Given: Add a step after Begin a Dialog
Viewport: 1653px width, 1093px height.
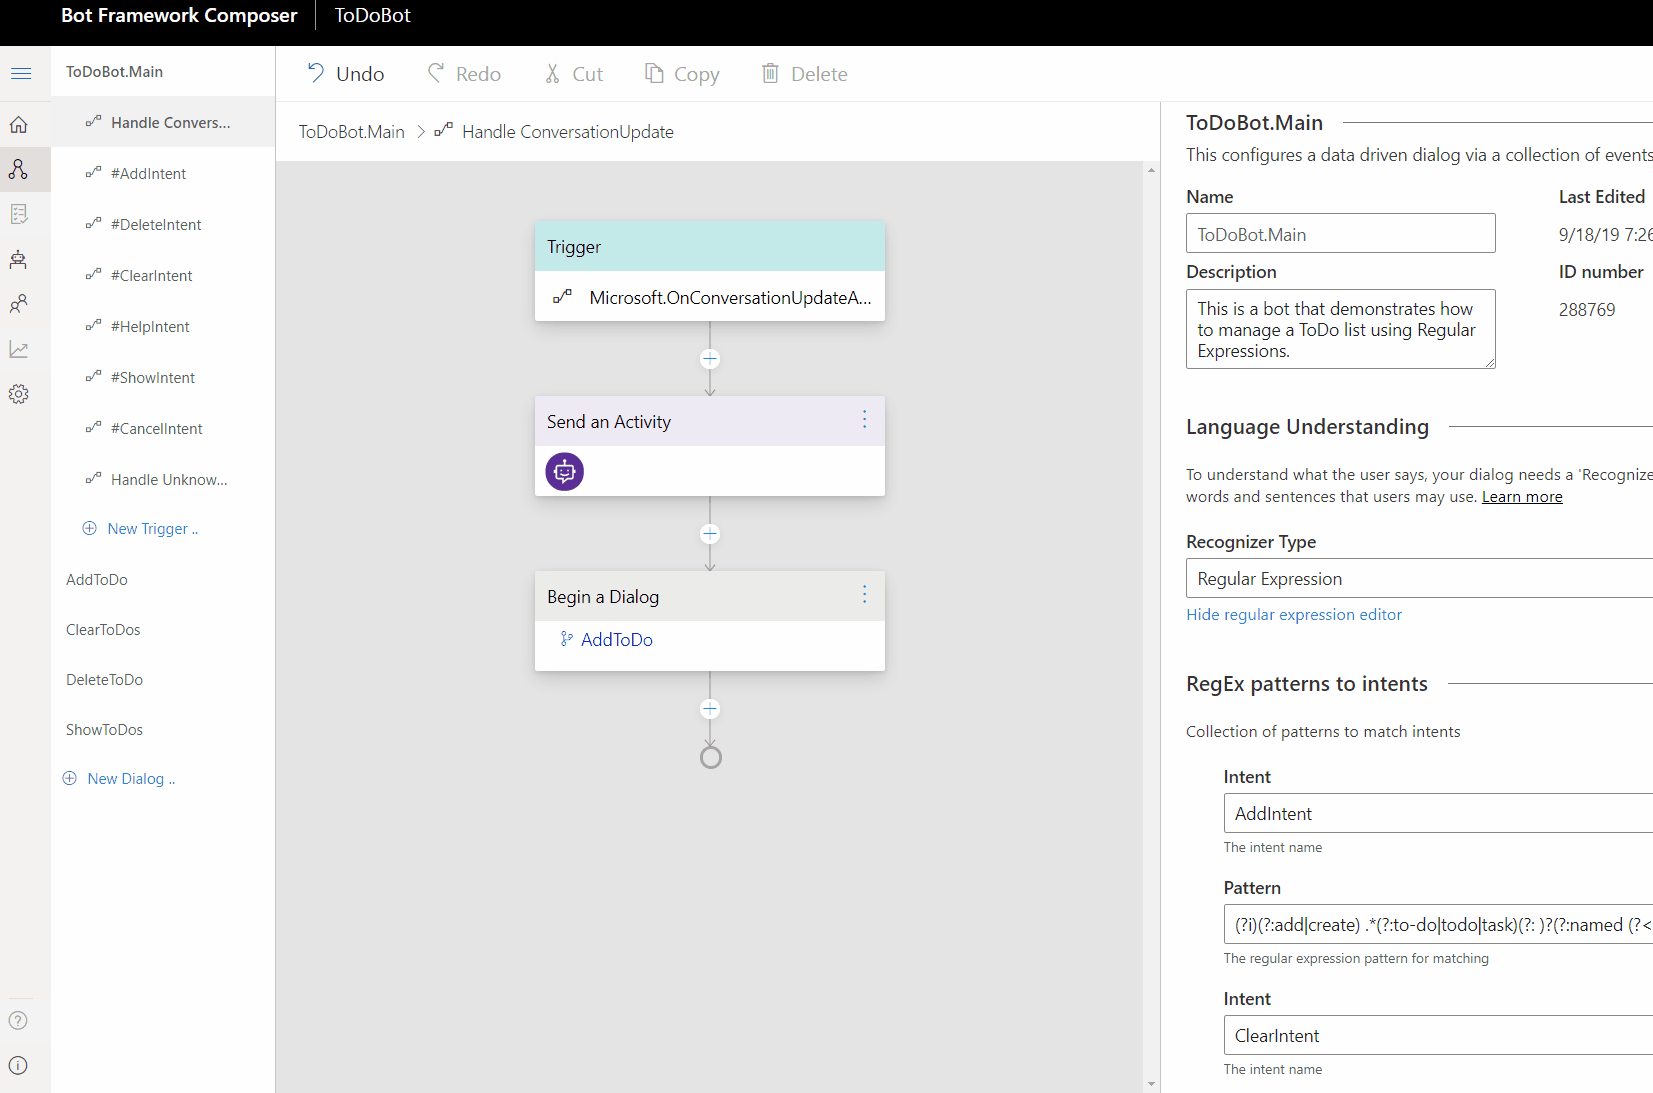Looking at the screenshot, I should coord(710,709).
